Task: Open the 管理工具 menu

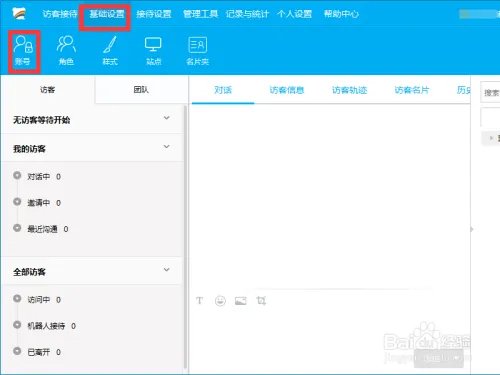Action: [200, 14]
